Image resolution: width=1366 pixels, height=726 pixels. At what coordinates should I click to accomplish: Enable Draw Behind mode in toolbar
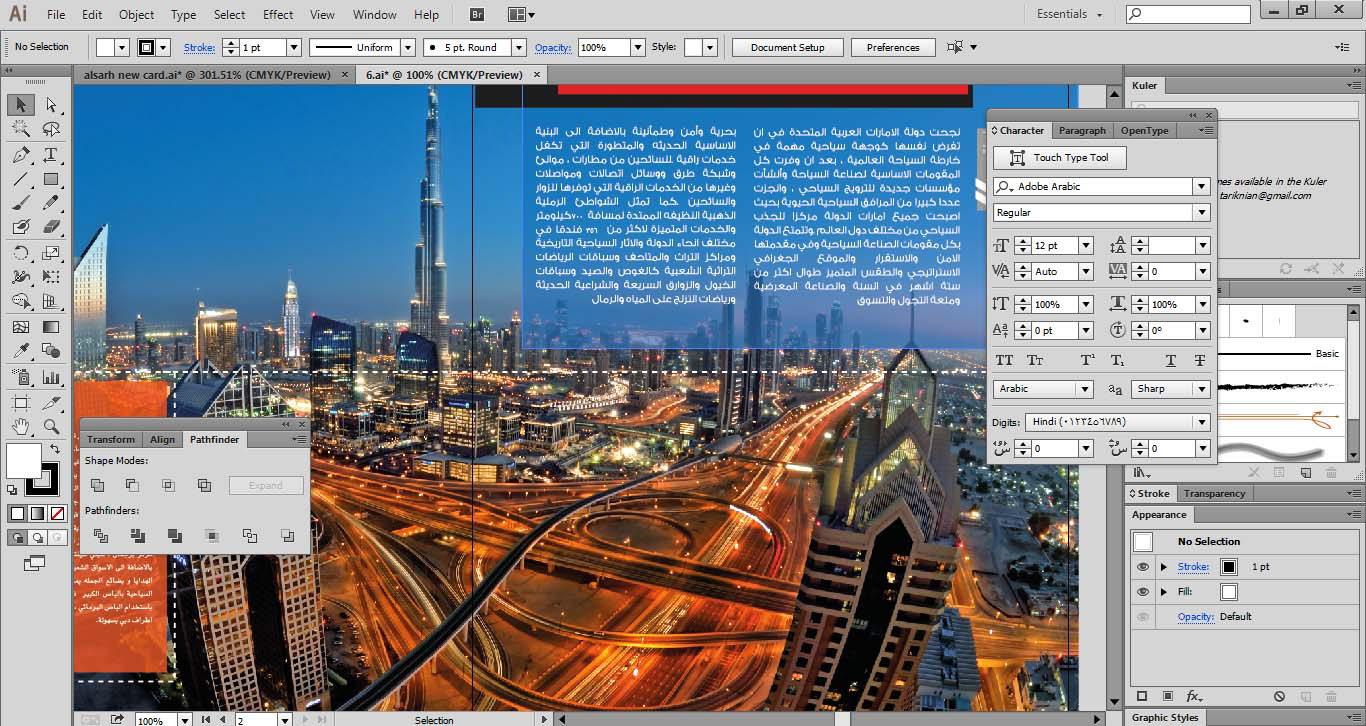[x=37, y=537]
